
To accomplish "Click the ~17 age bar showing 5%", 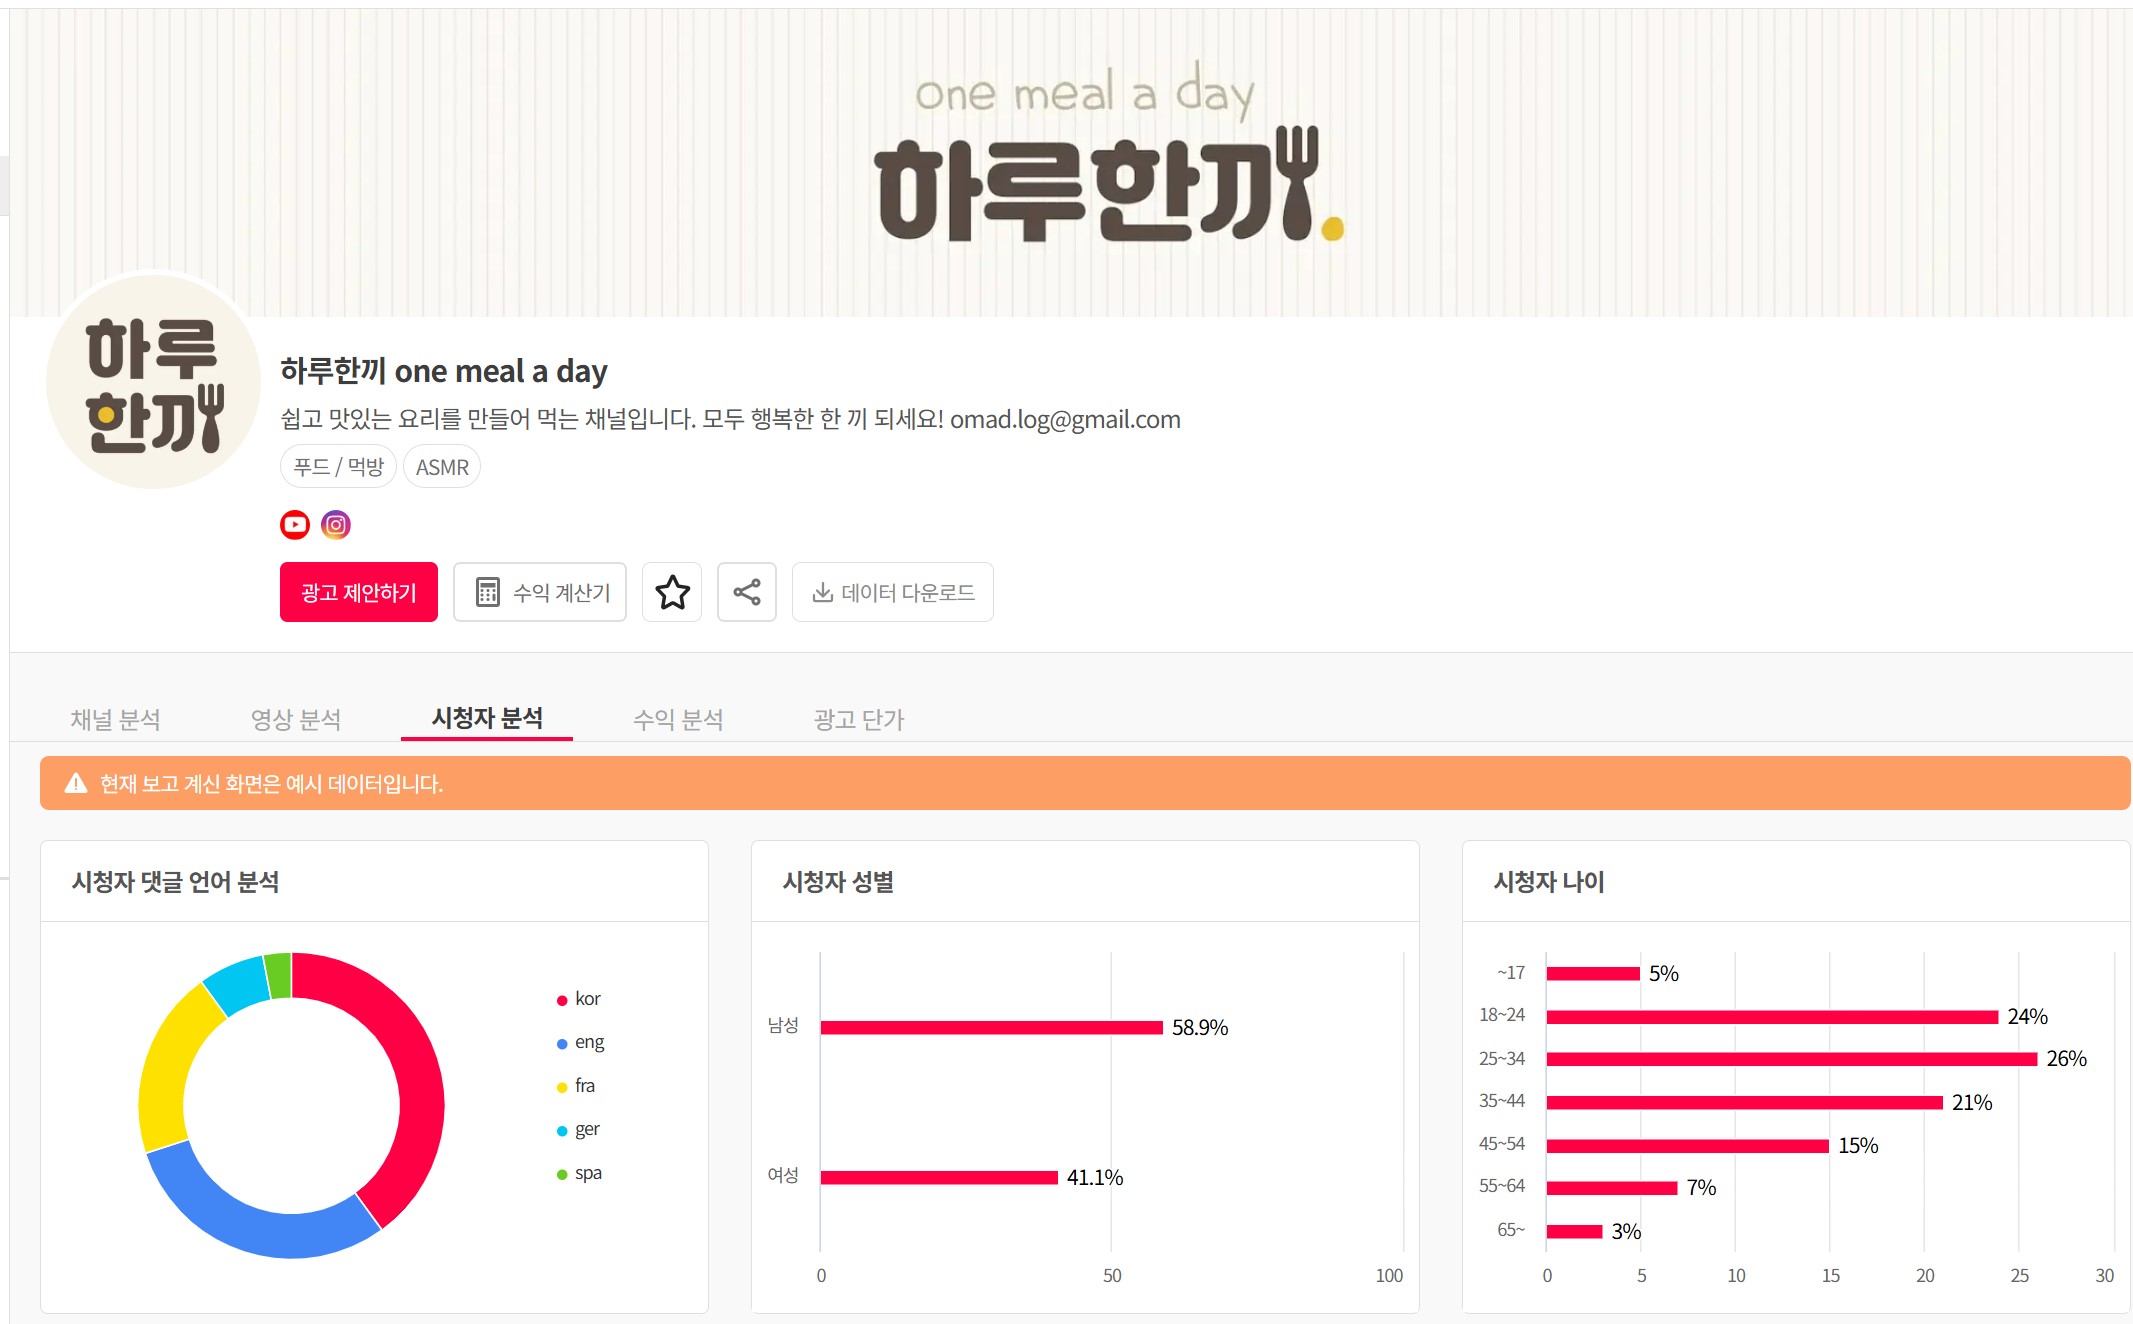I will [1594, 973].
